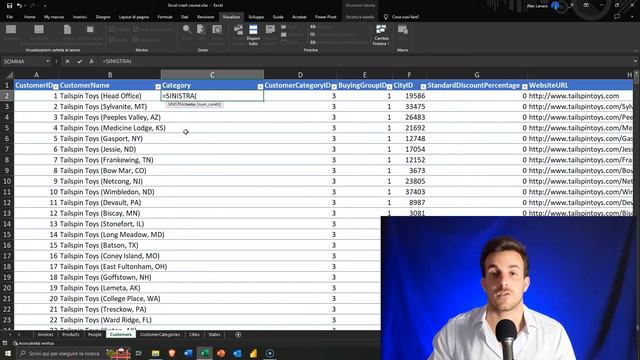Confirm the formula with checkmark icon
The image size is (640, 360).
click(x=80, y=61)
